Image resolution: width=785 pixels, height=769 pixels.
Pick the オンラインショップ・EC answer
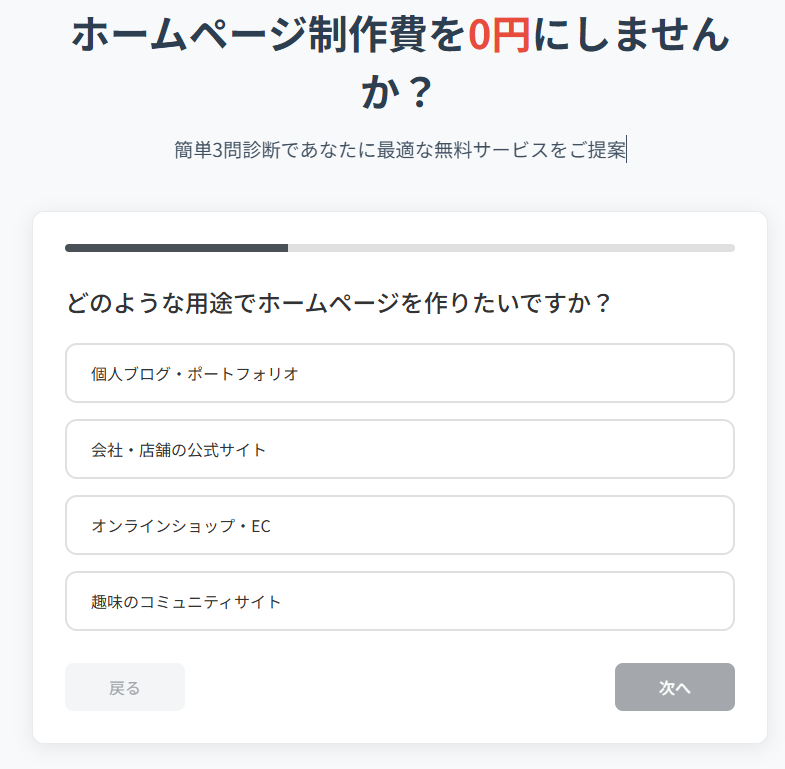[x=399, y=525]
